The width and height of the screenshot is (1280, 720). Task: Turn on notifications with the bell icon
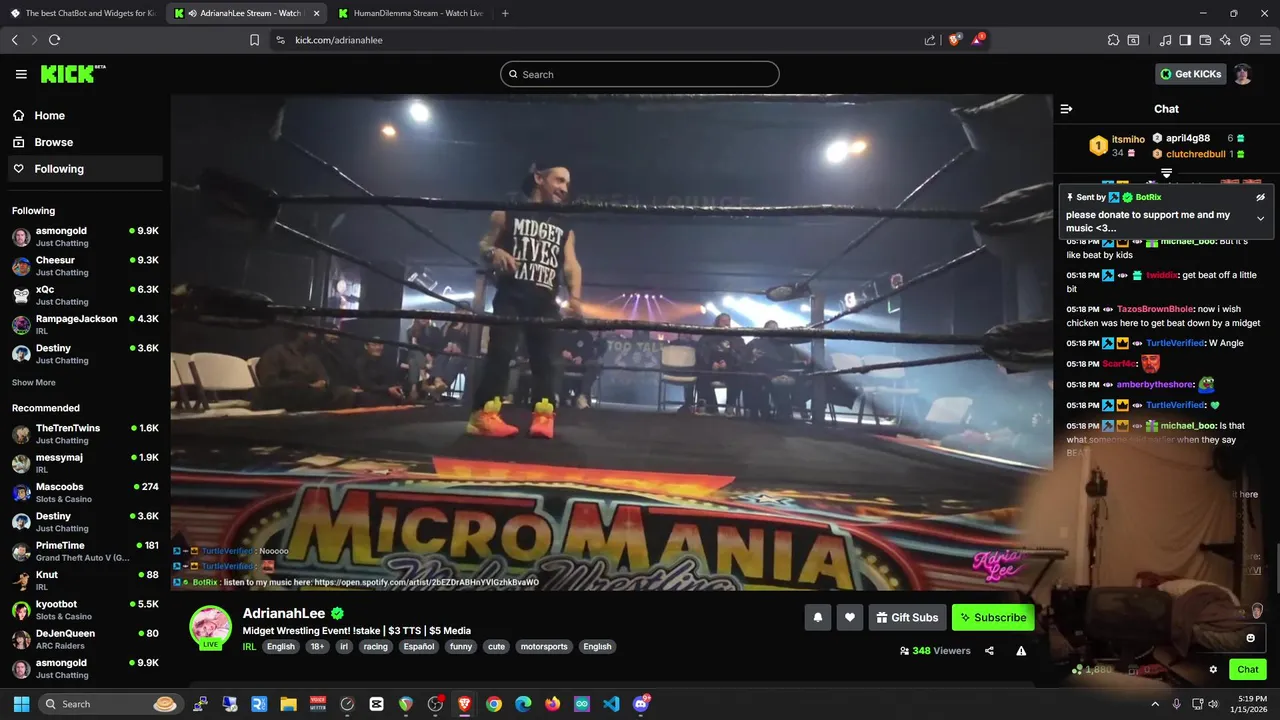[x=817, y=617]
